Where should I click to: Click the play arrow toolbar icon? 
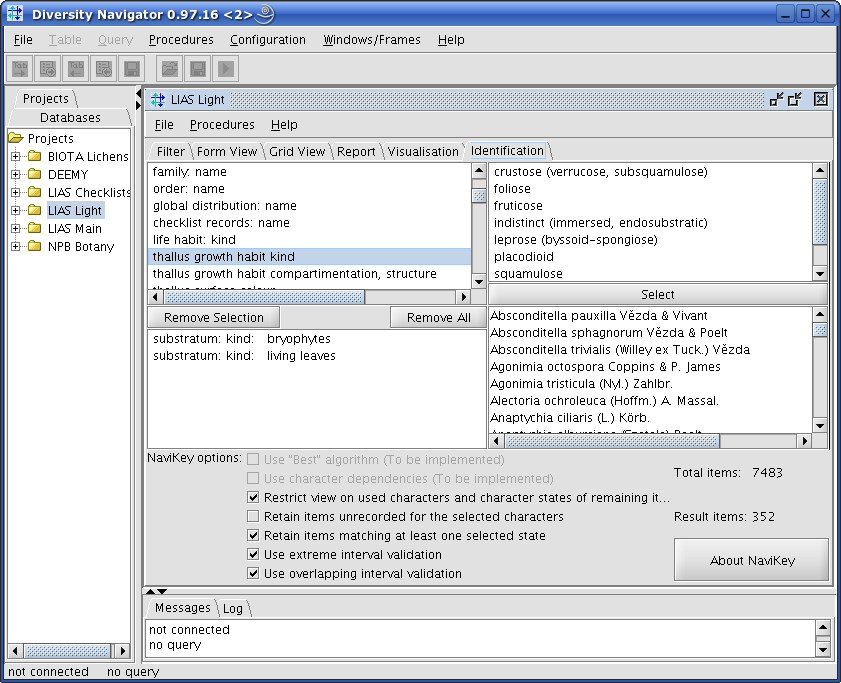[x=226, y=69]
